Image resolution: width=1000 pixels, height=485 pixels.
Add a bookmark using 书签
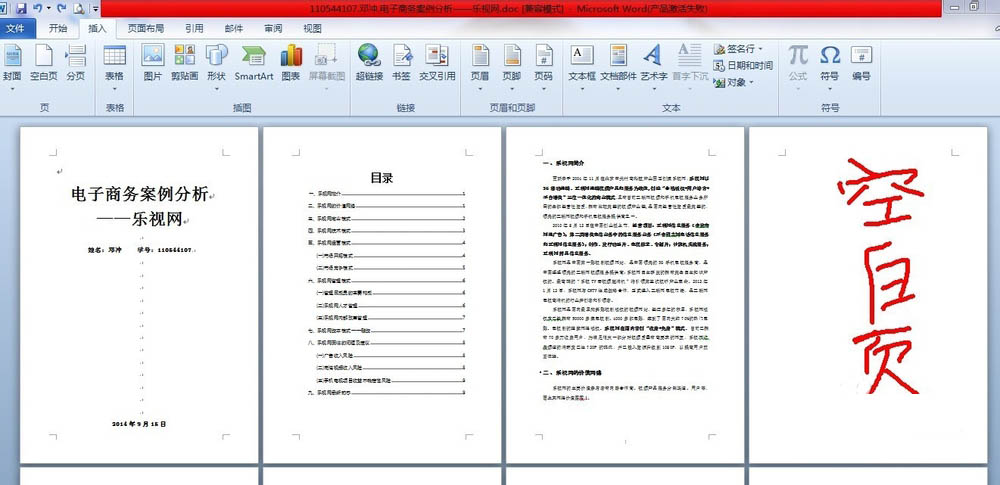click(401, 63)
